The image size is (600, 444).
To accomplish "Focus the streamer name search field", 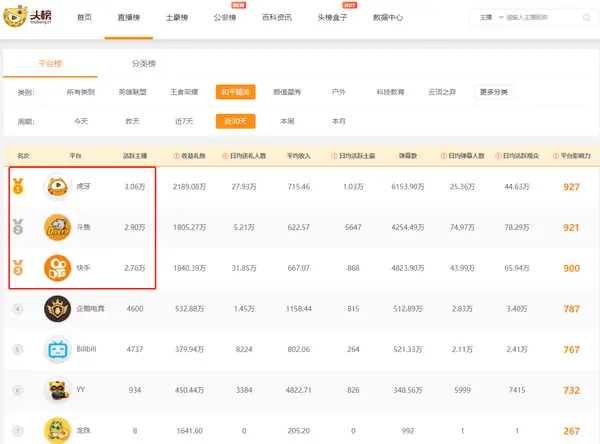I will pyautogui.click(x=541, y=18).
